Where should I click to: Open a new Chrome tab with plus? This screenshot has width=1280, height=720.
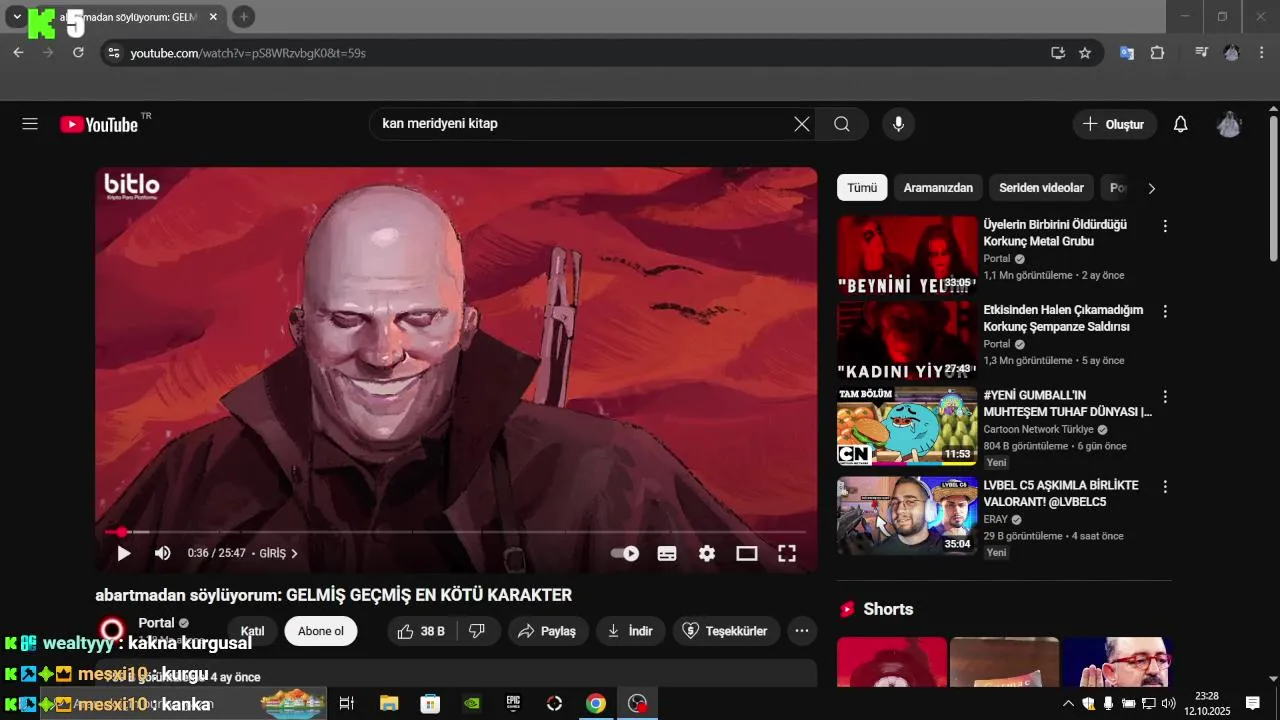244,17
